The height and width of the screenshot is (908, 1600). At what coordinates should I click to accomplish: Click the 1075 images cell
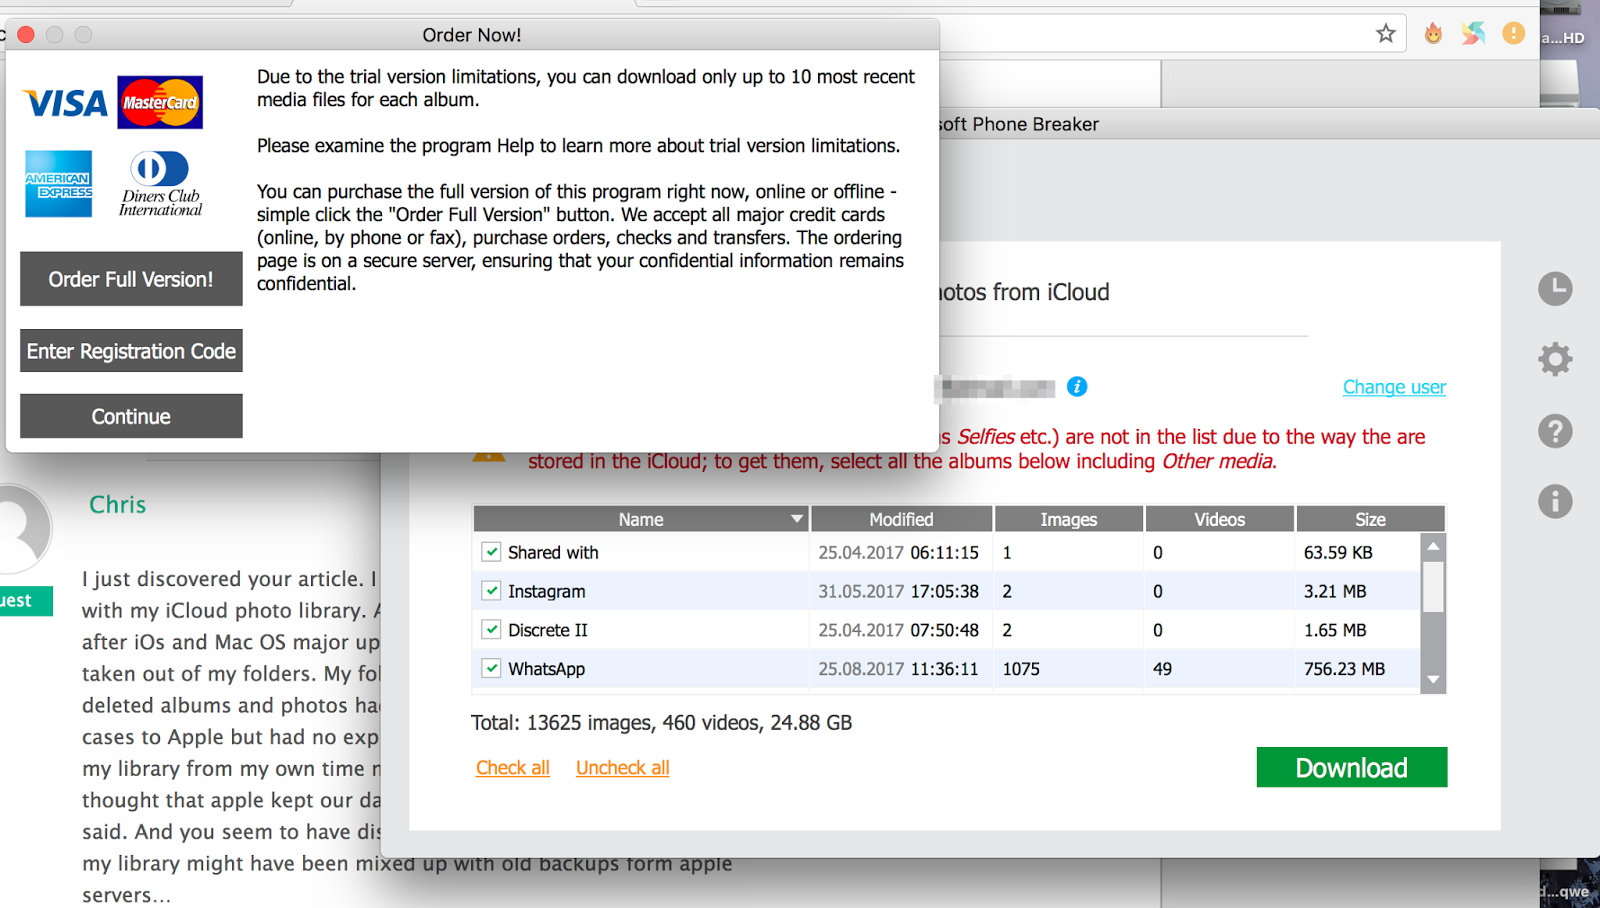[x=1021, y=669]
